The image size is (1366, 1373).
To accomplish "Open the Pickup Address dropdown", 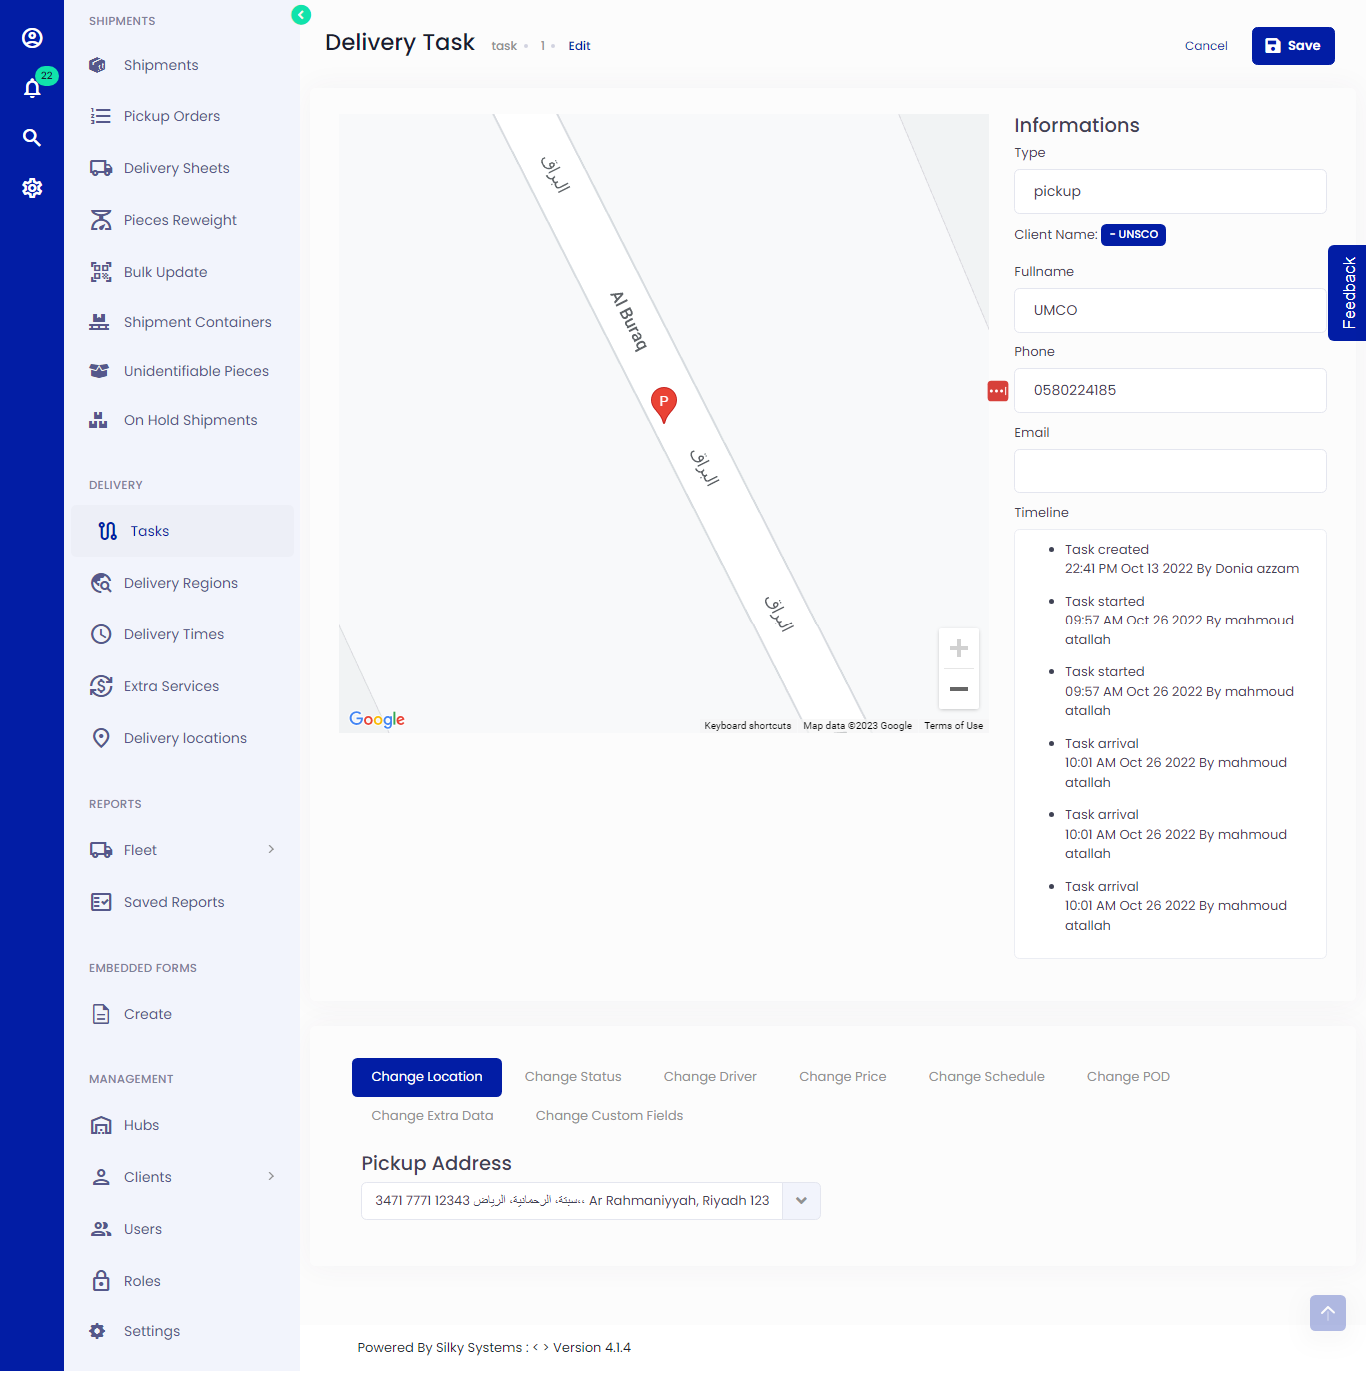I will tap(800, 1200).
